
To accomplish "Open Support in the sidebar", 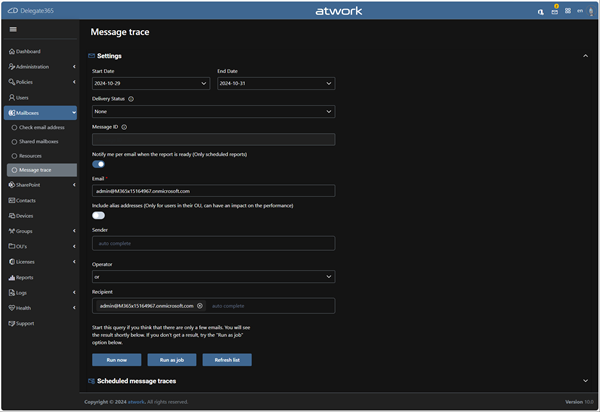I will pos(21,323).
